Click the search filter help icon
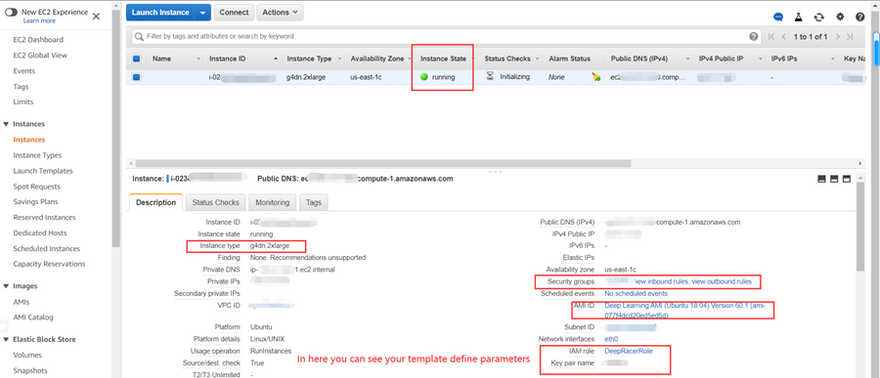The image size is (880, 378). click(x=754, y=36)
